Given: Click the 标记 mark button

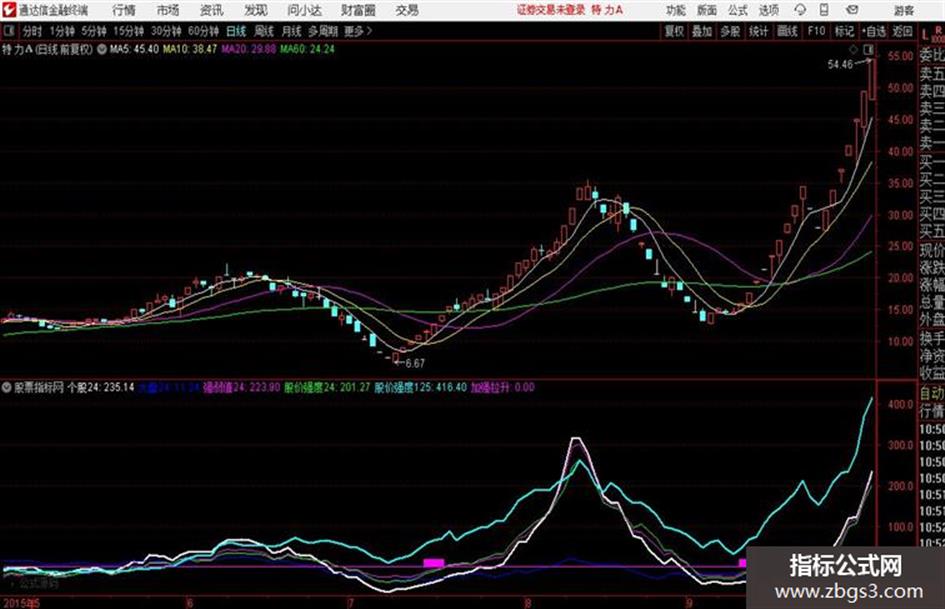Looking at the screenshot, I should tap(844, 31).
